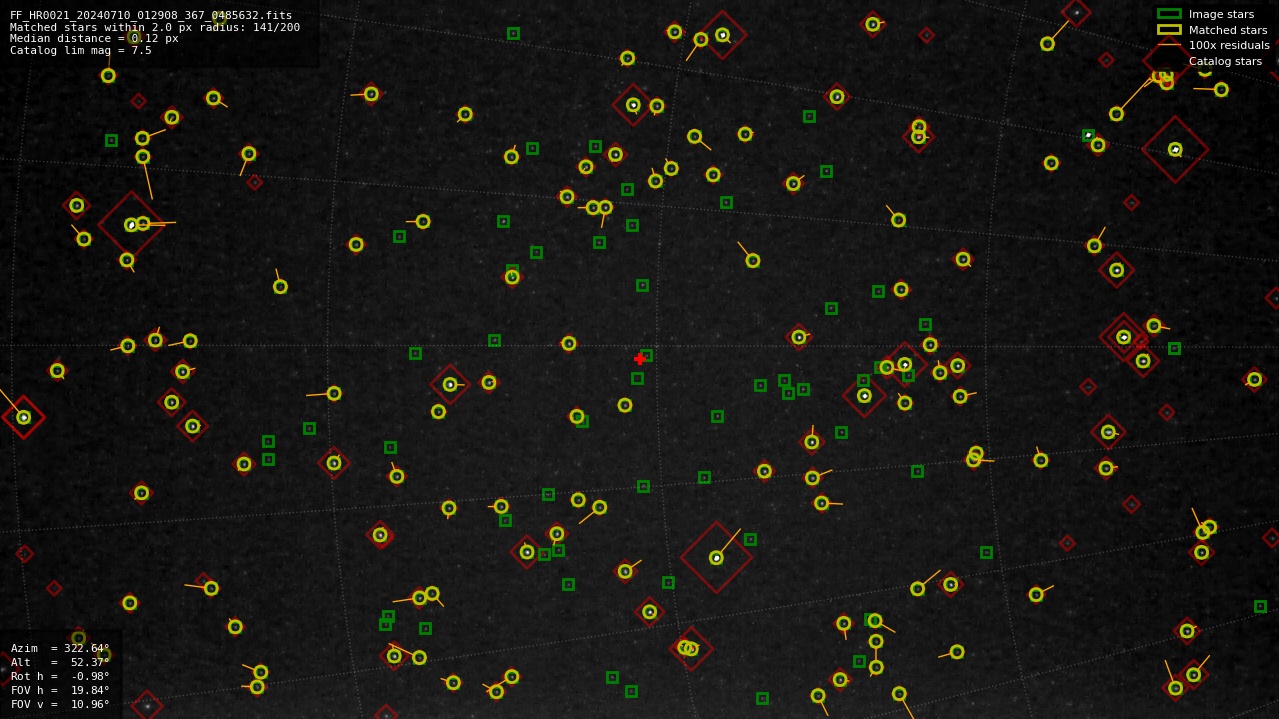Viewport: 1279px width, 719px height.
Task: Select the '100x residuals' legend label
Action: pos(1229,45)
